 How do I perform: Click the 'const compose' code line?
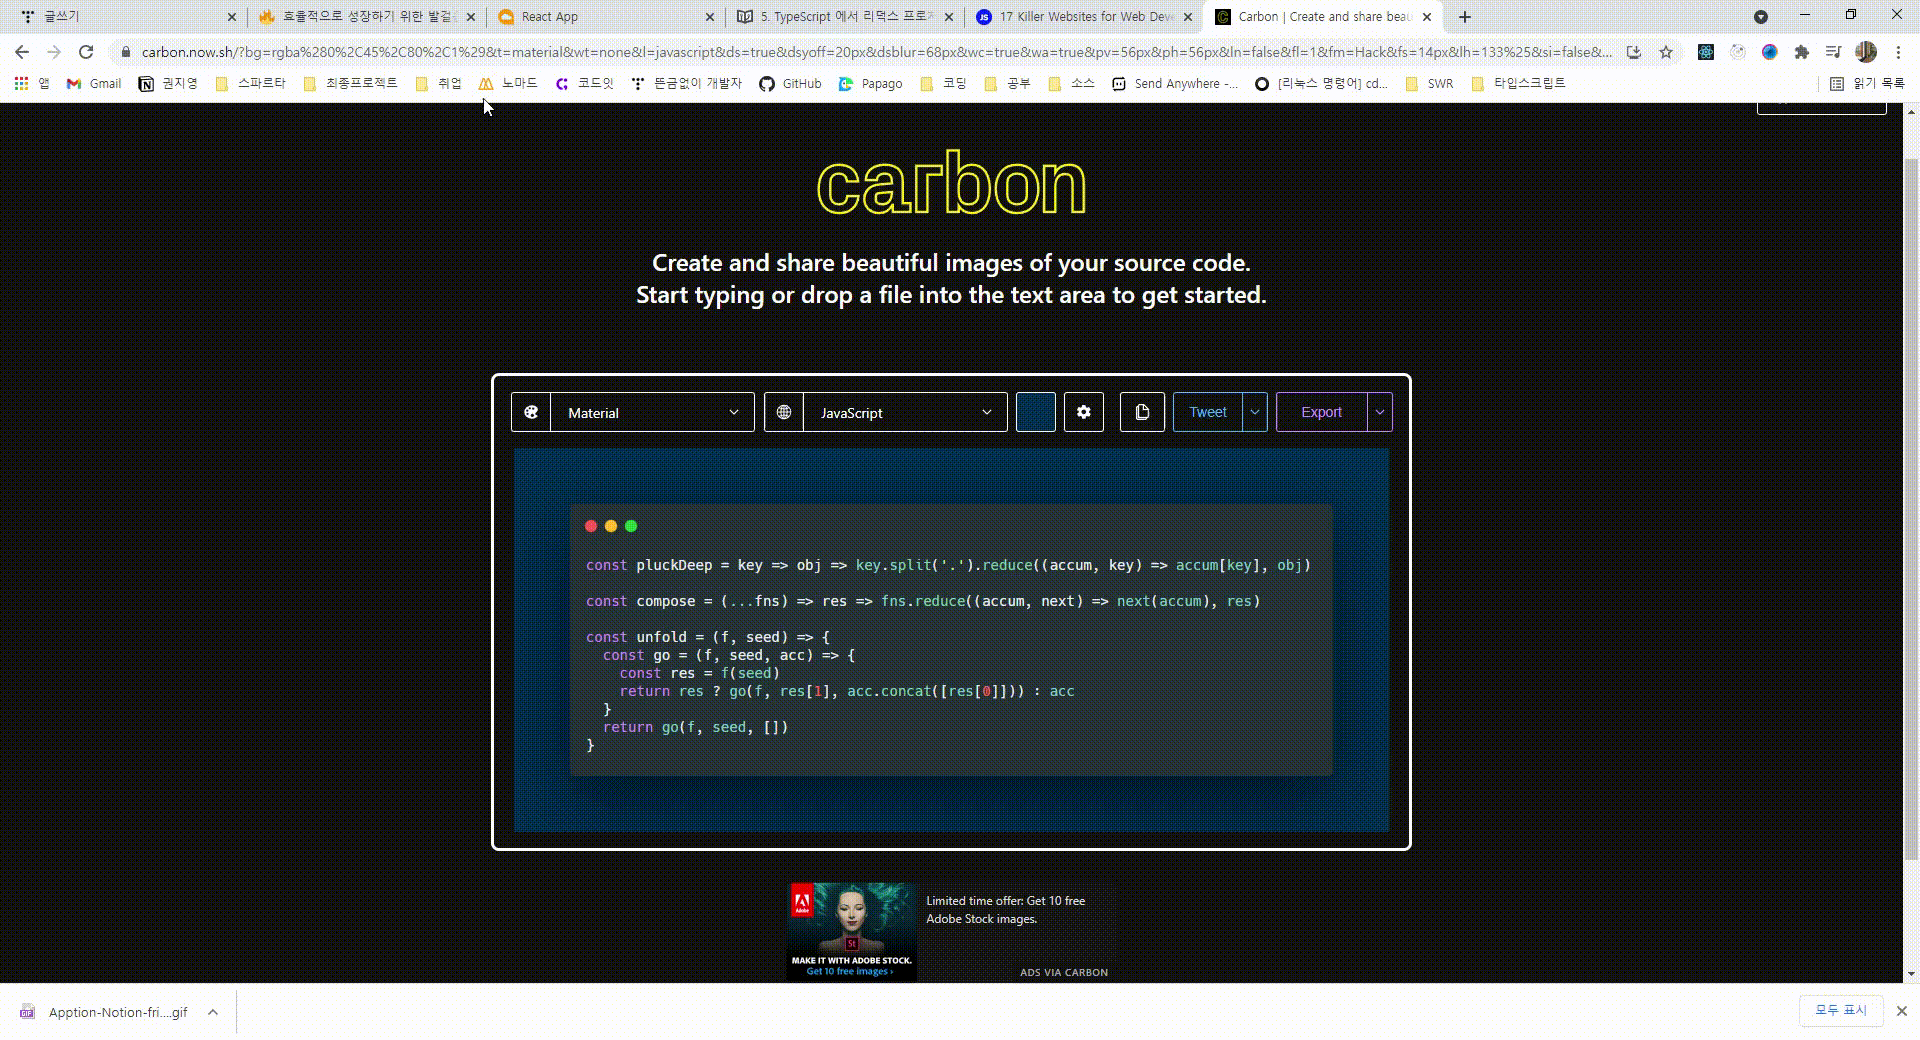pyautogui.click(x=923, y=601)
